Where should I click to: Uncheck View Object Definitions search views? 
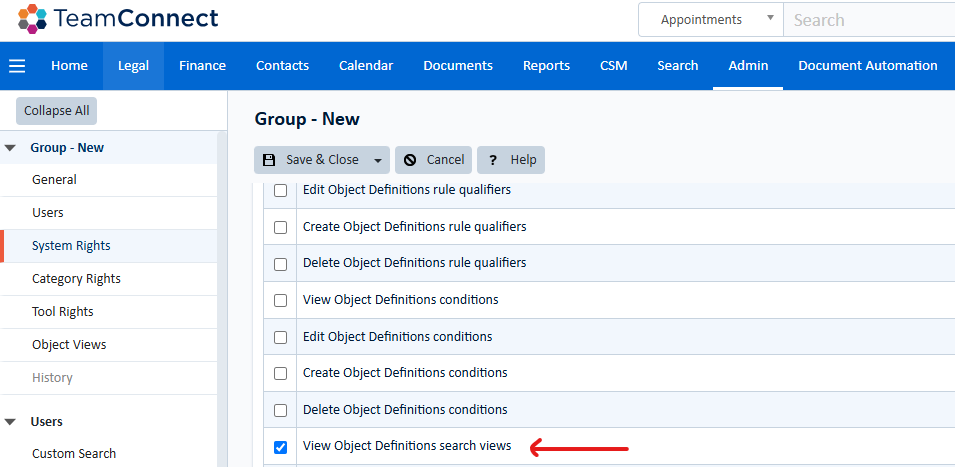(280, 448)
